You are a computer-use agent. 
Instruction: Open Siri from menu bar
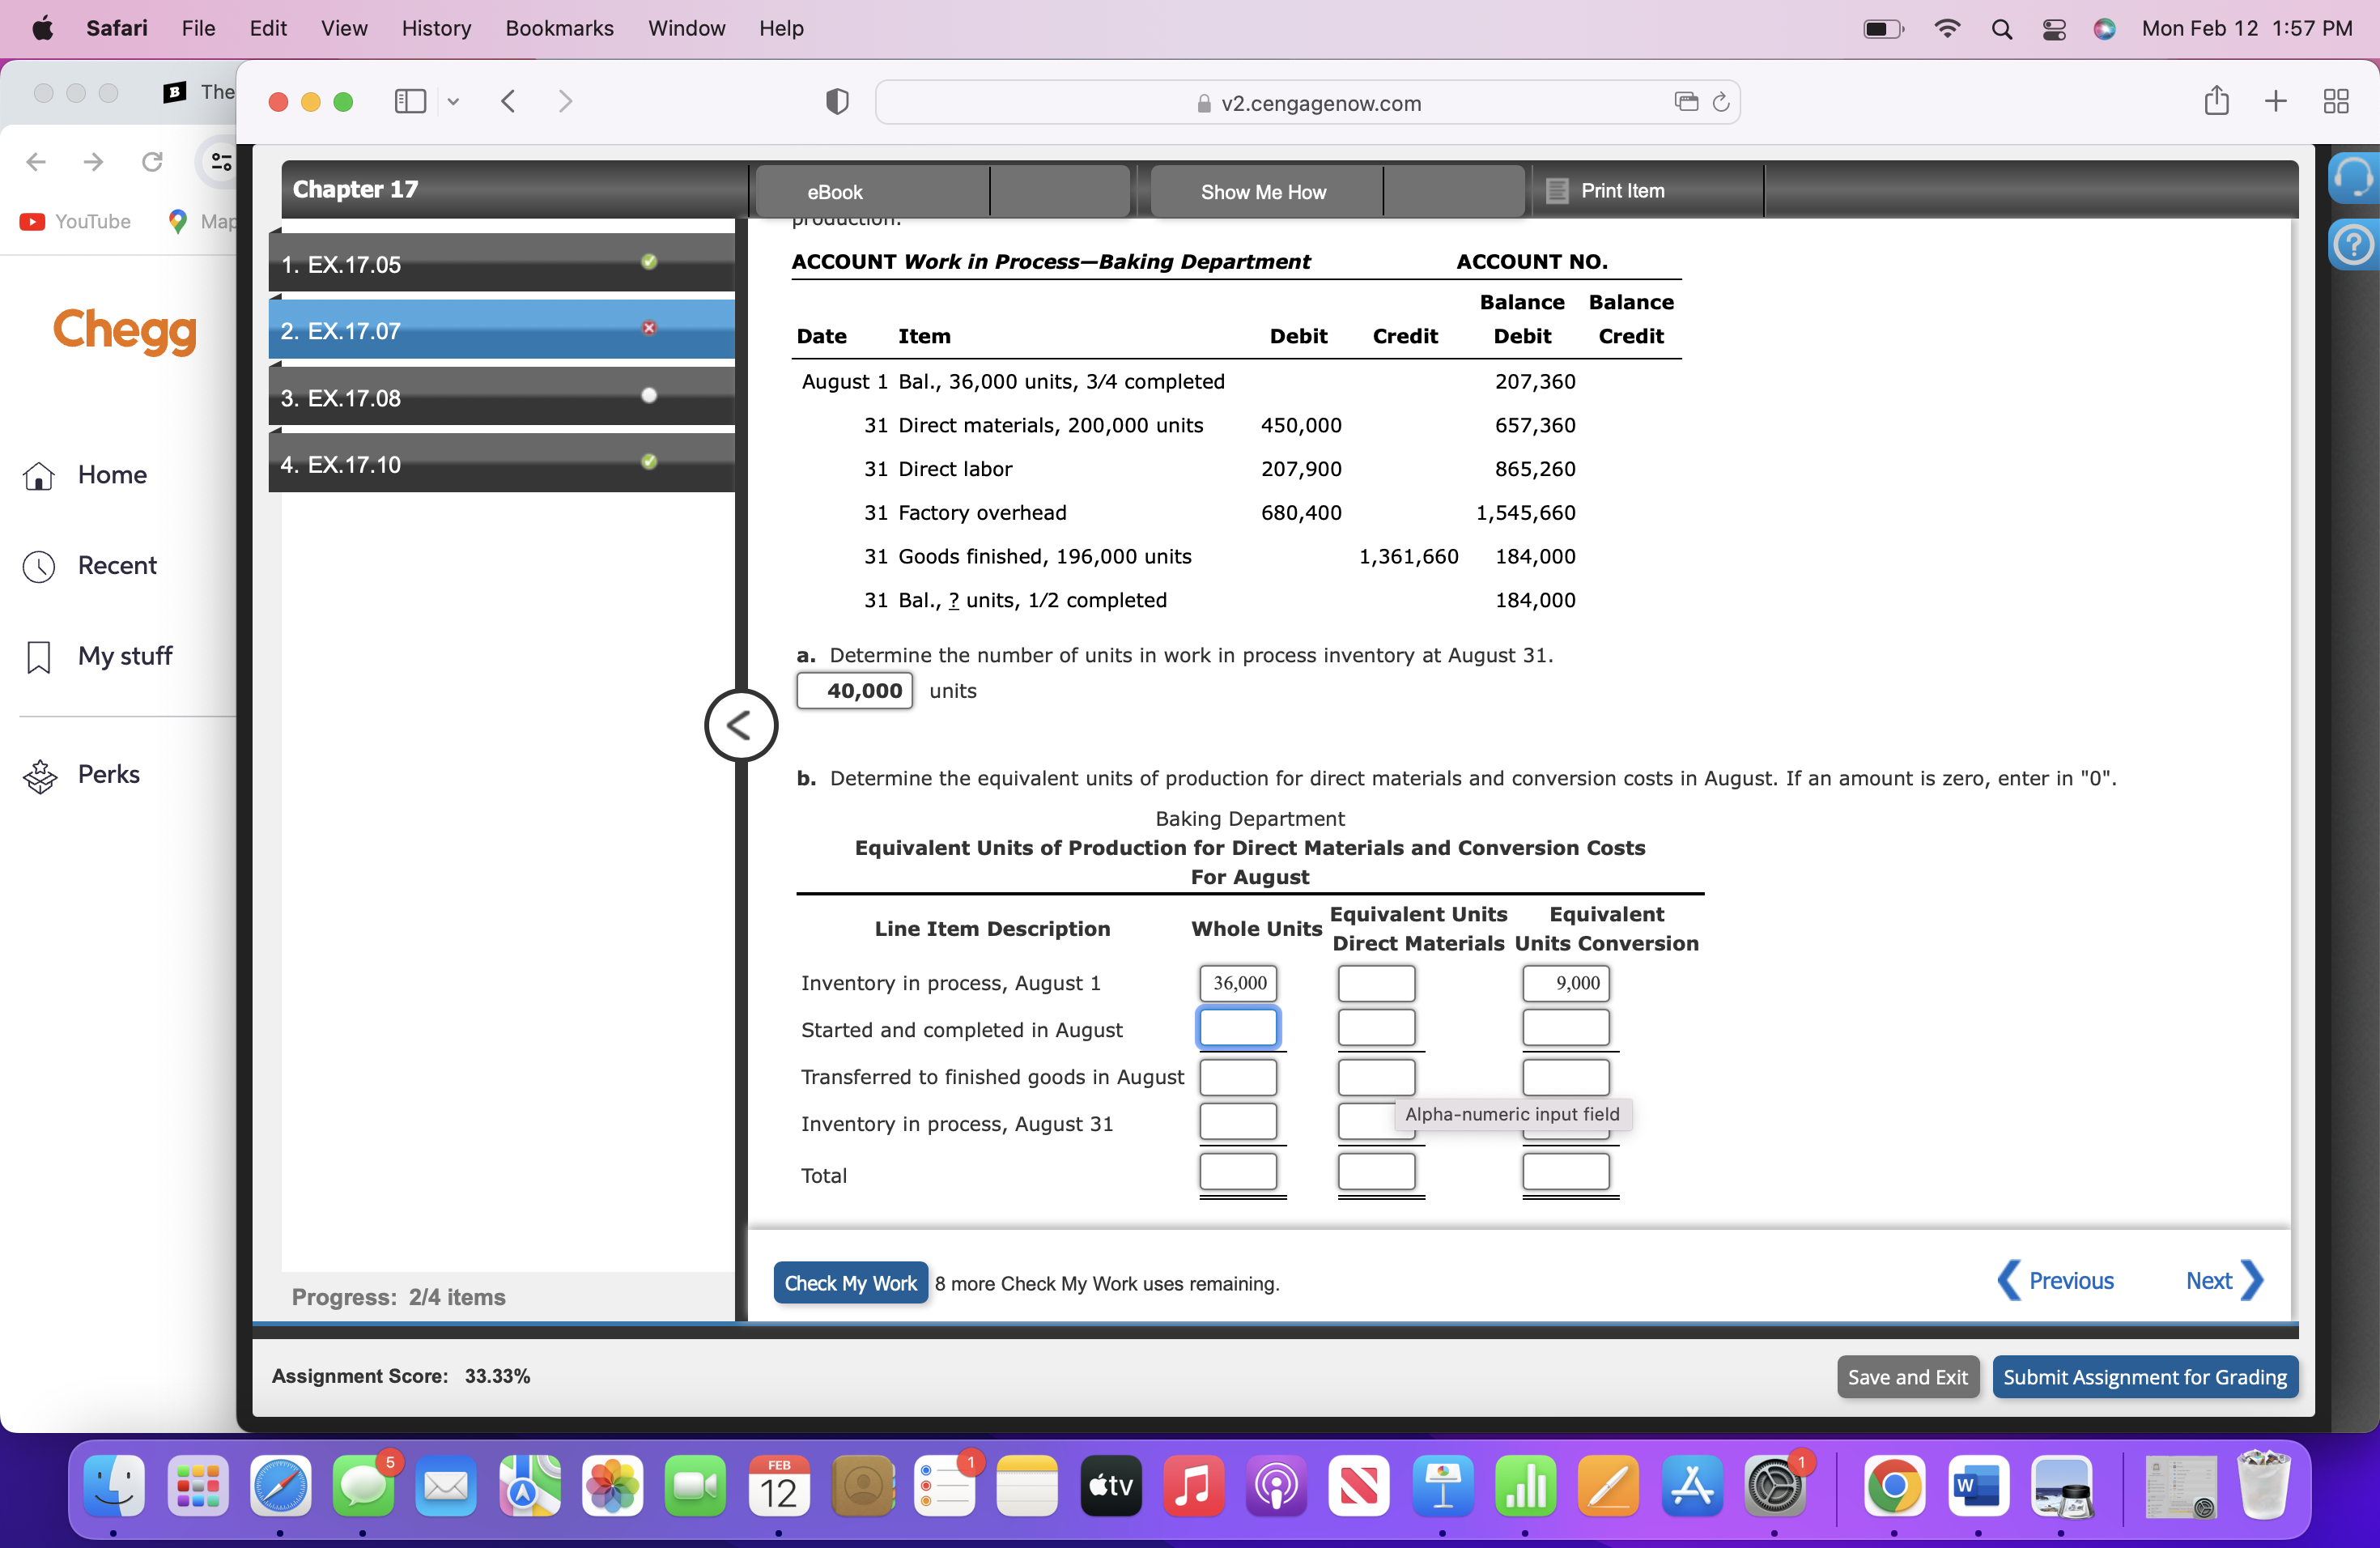(x=2104, y=29)
